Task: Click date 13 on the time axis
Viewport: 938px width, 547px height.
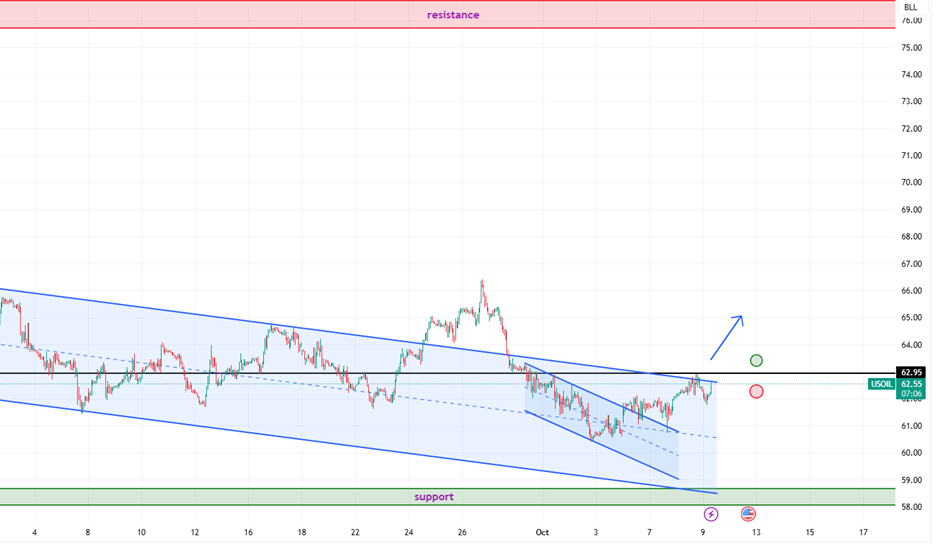Action: 756,533
